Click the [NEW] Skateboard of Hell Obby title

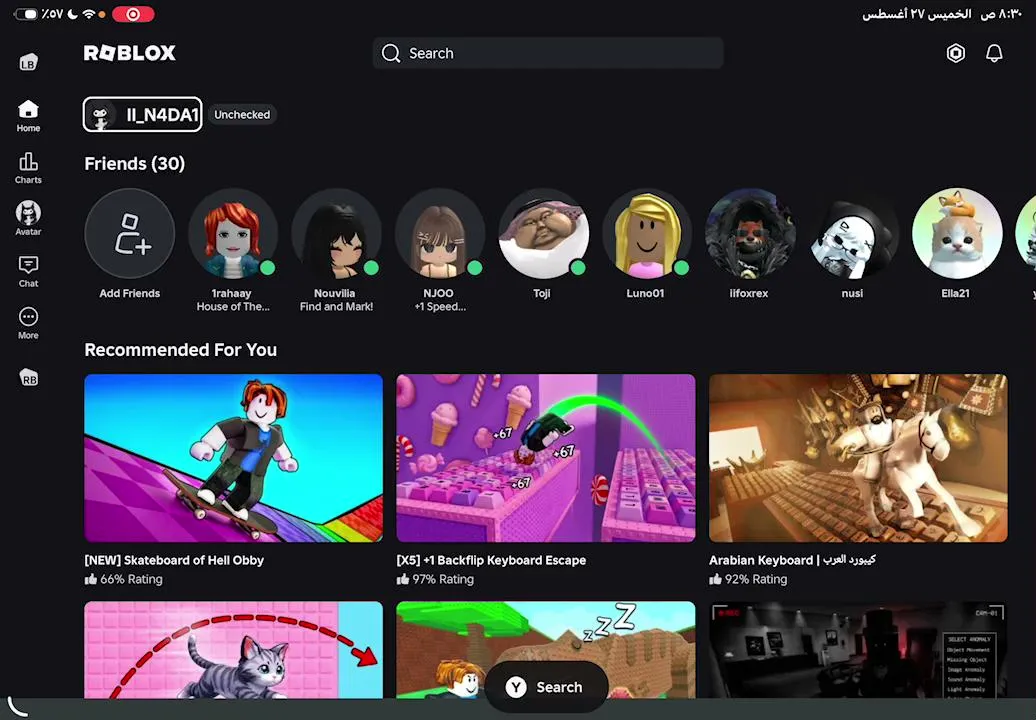click(x=174, y=560)
